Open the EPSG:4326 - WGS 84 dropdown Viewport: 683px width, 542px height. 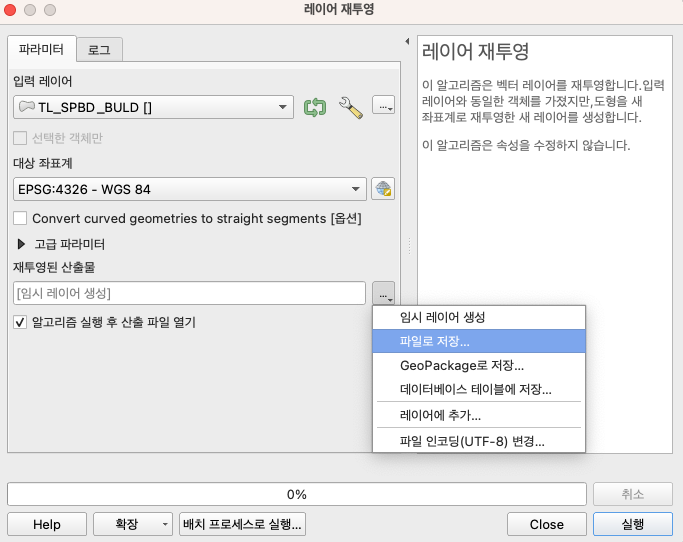[189, 189]
